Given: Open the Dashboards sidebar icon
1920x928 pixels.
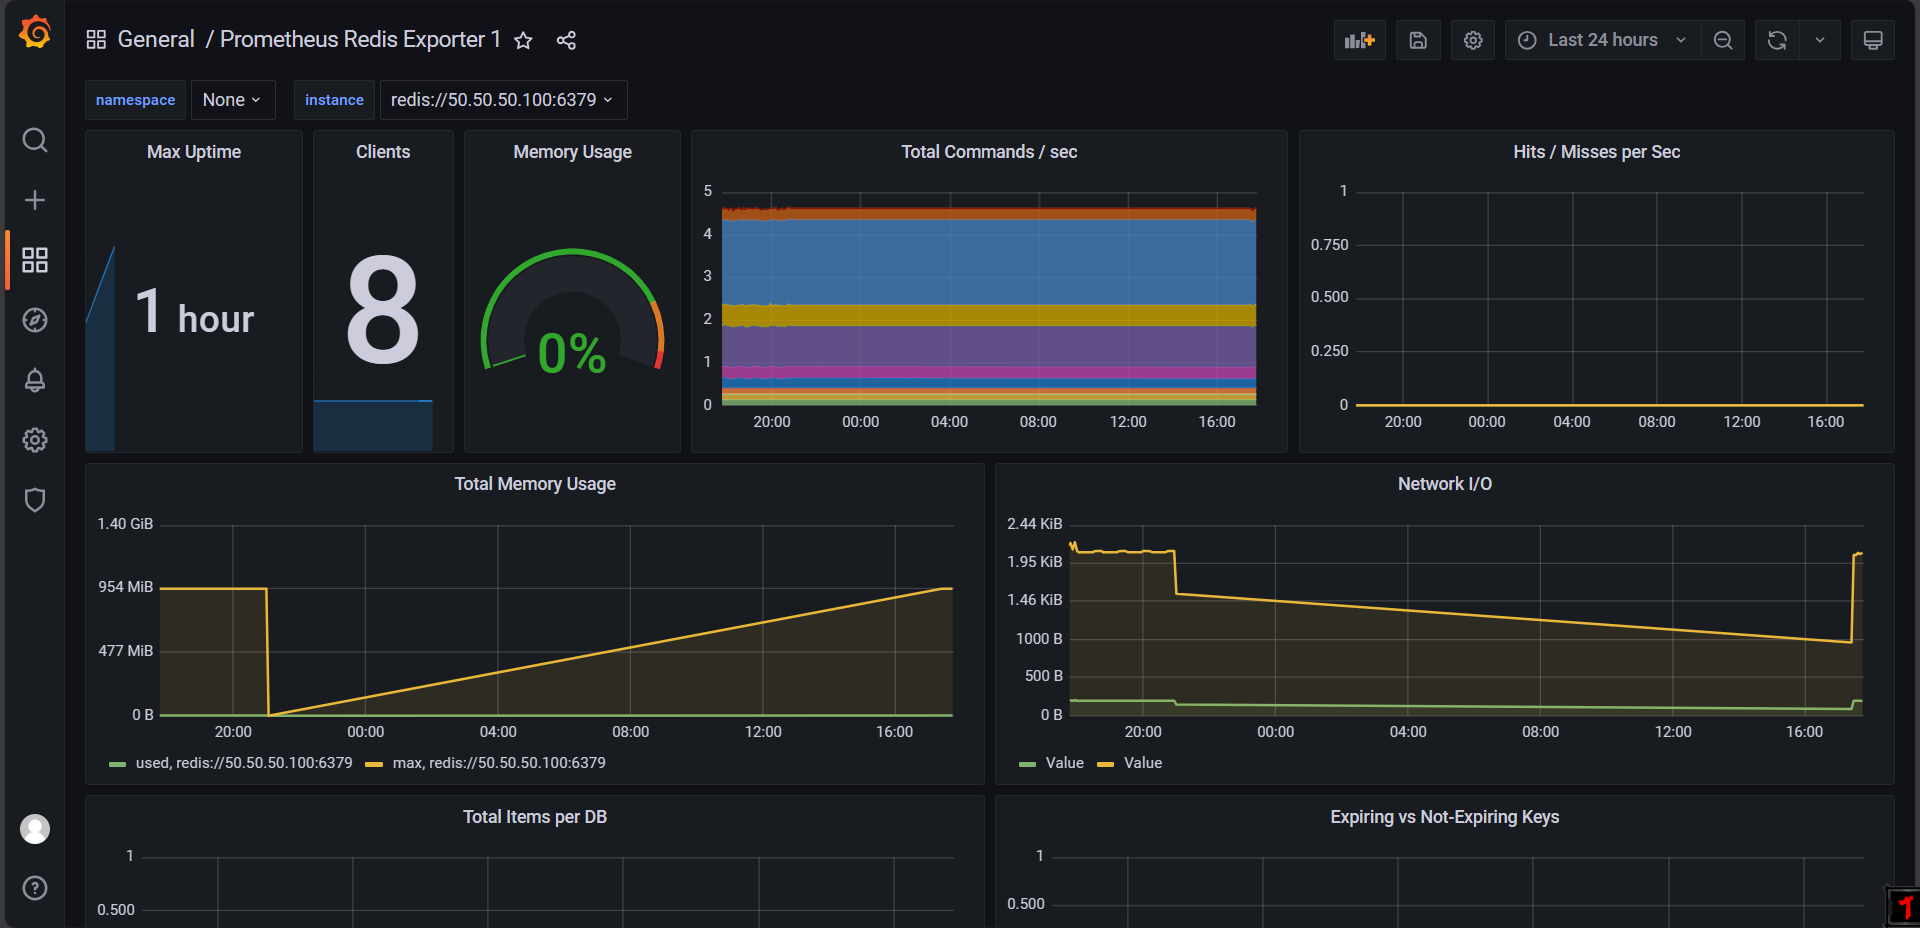Looking at the screenshot, I should coord(35,260).
